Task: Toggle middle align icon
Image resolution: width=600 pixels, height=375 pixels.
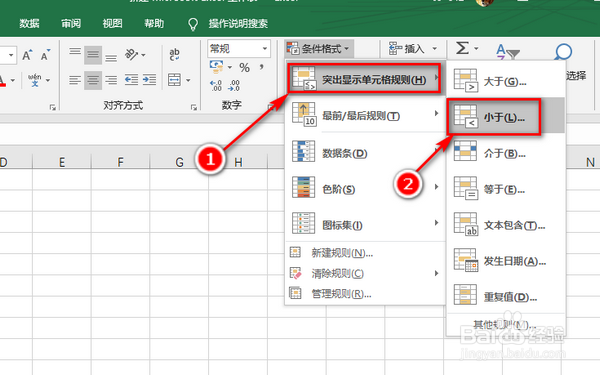Action: point(93,55)
